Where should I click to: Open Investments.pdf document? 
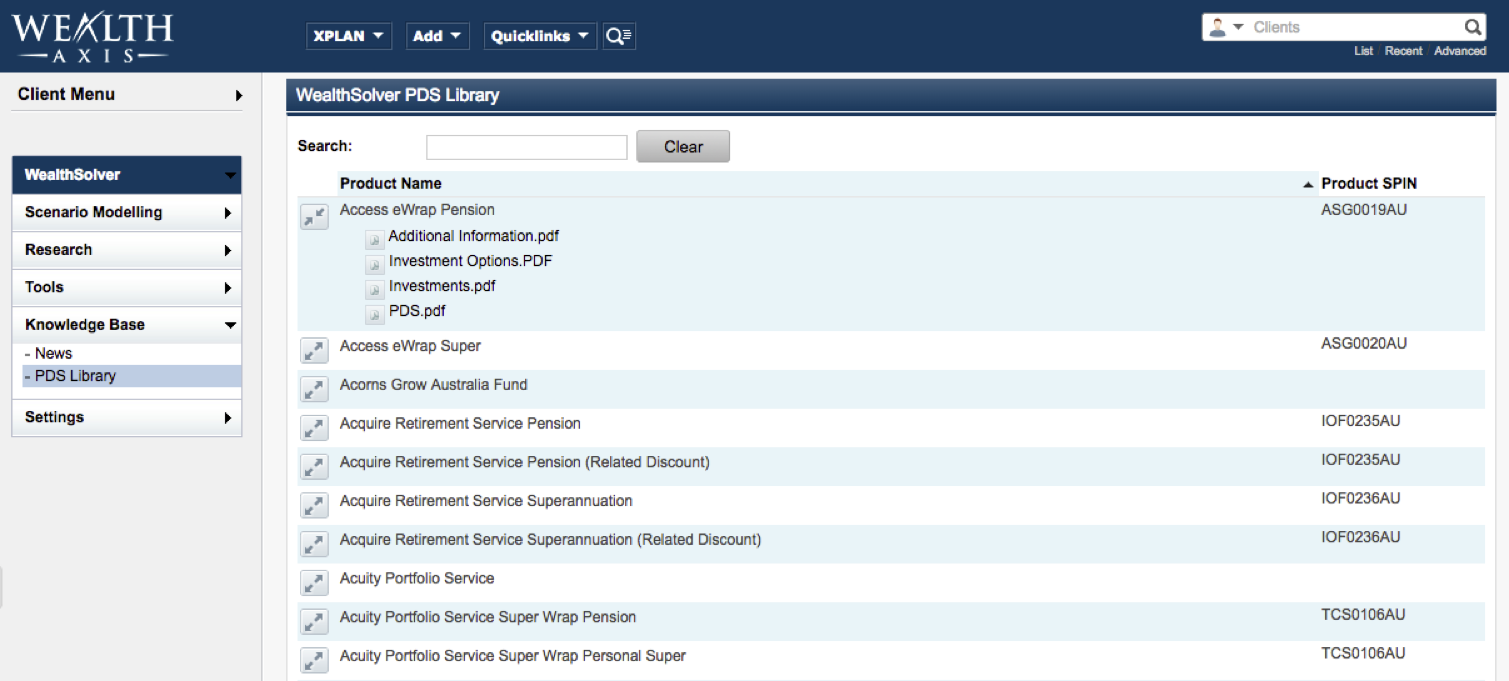point(442,286)
